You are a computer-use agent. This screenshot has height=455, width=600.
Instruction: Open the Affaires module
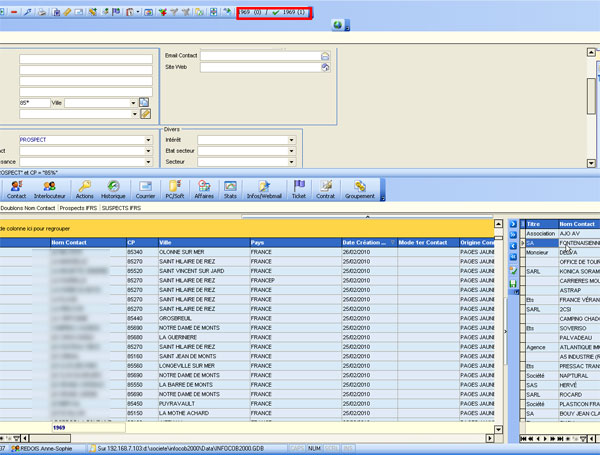[x=204, y=189]
